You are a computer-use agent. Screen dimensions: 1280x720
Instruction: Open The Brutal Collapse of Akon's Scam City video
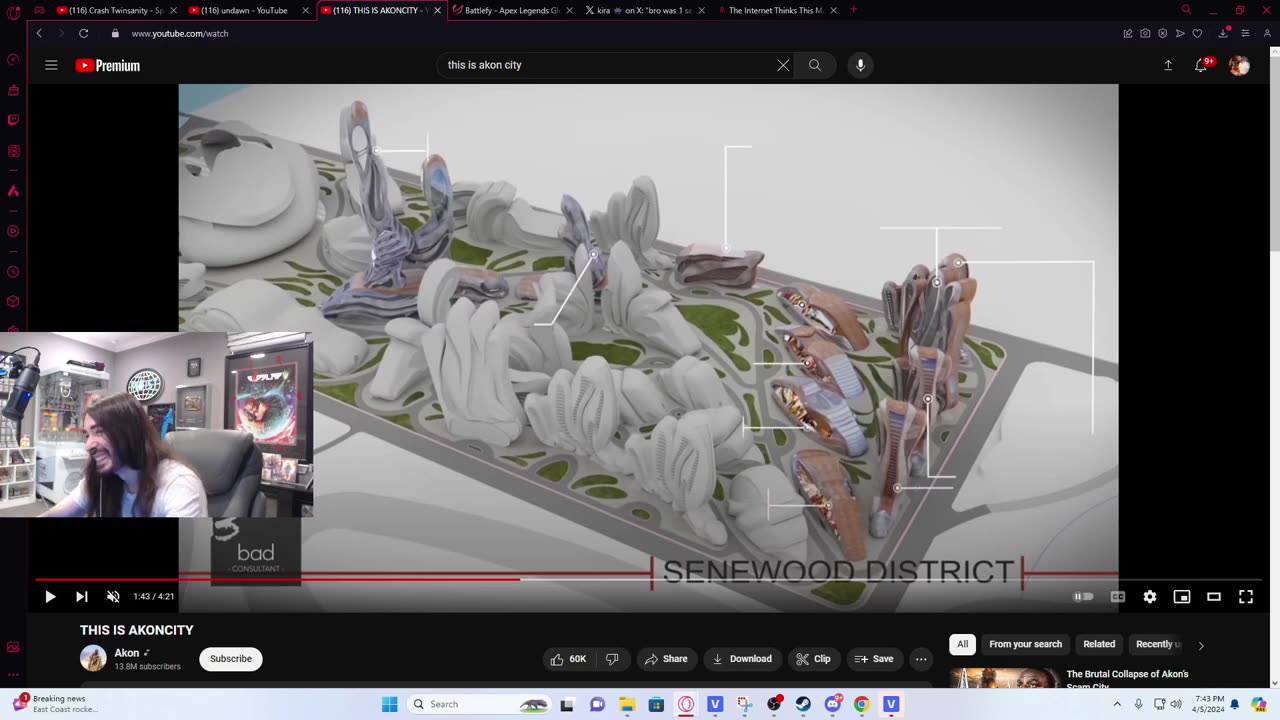point(1127,680)
